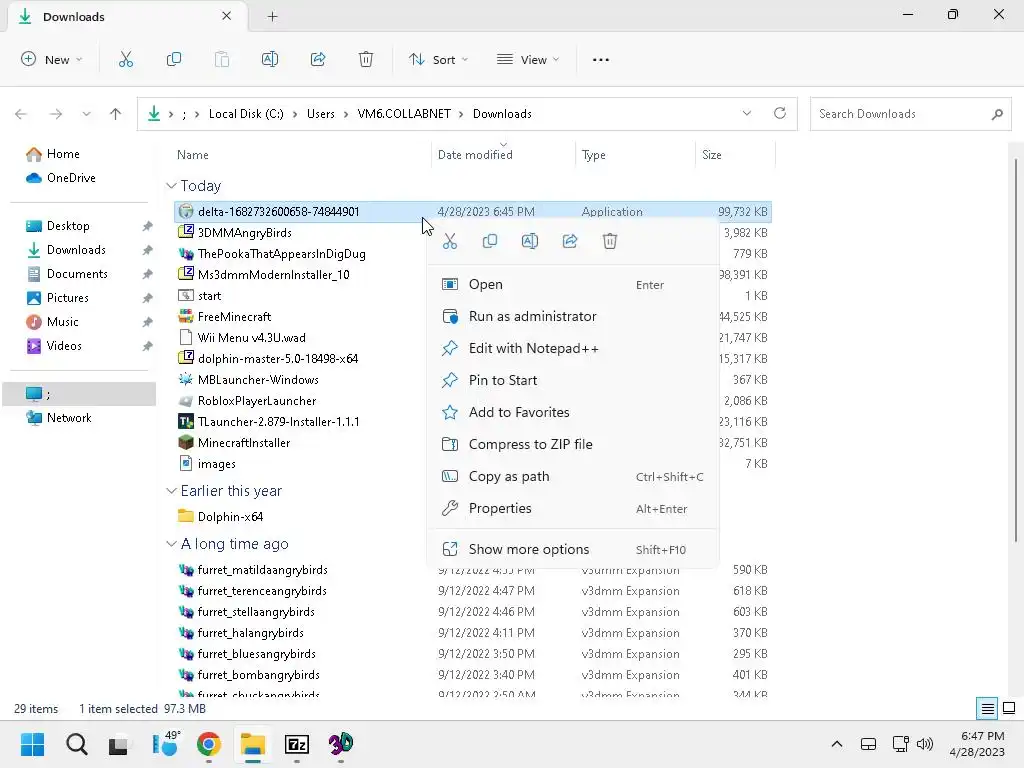Launch Google Chrome from the taskbar
1024x768 pixels.
coord(208,744)
